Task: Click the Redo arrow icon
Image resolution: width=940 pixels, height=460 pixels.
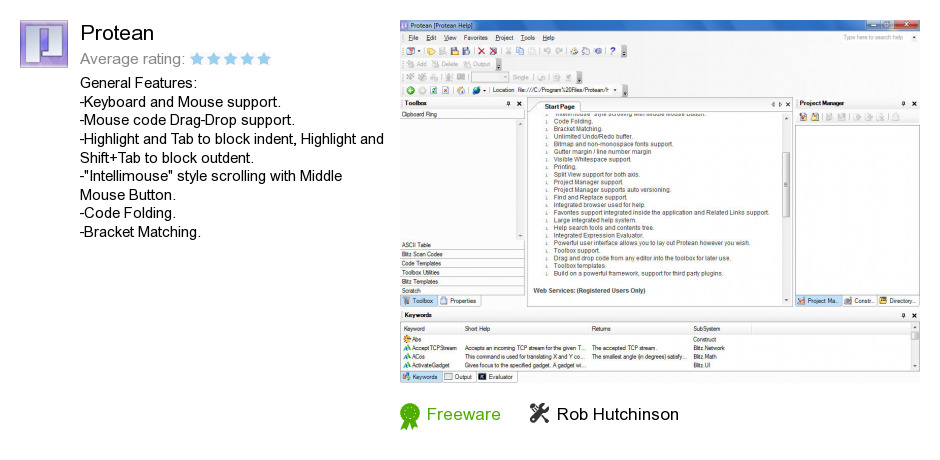Action: [559, 51]
